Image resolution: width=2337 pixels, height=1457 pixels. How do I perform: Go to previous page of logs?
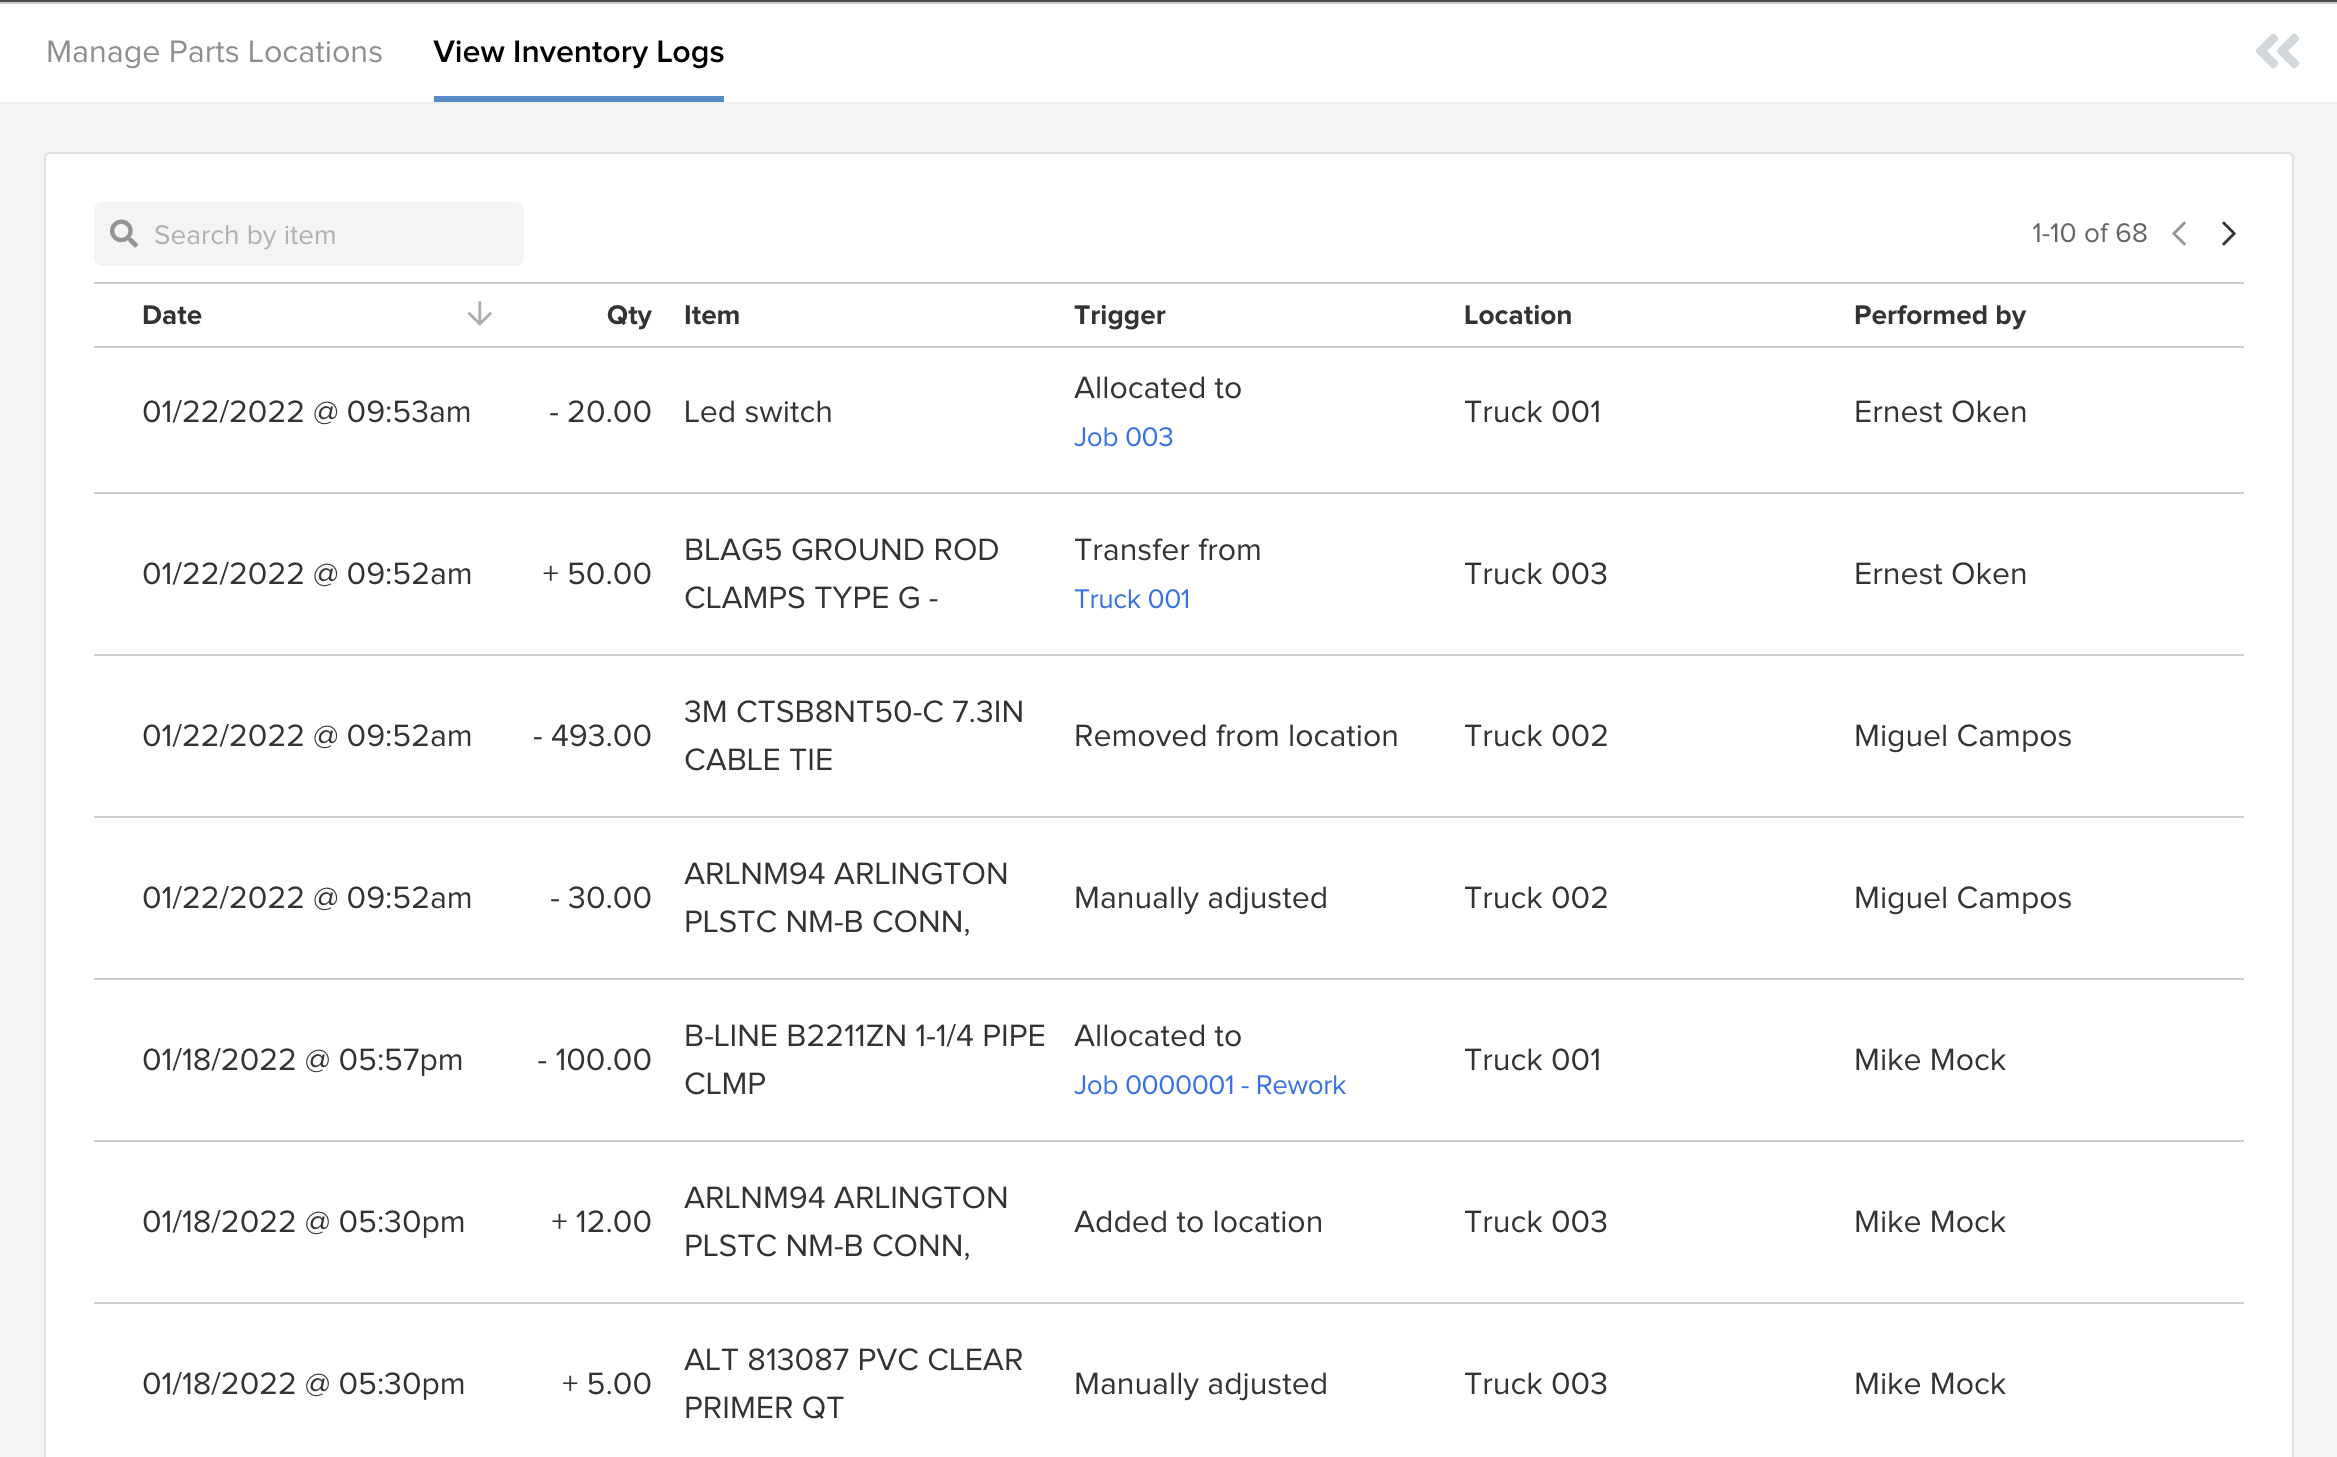tap(2180, 234)
